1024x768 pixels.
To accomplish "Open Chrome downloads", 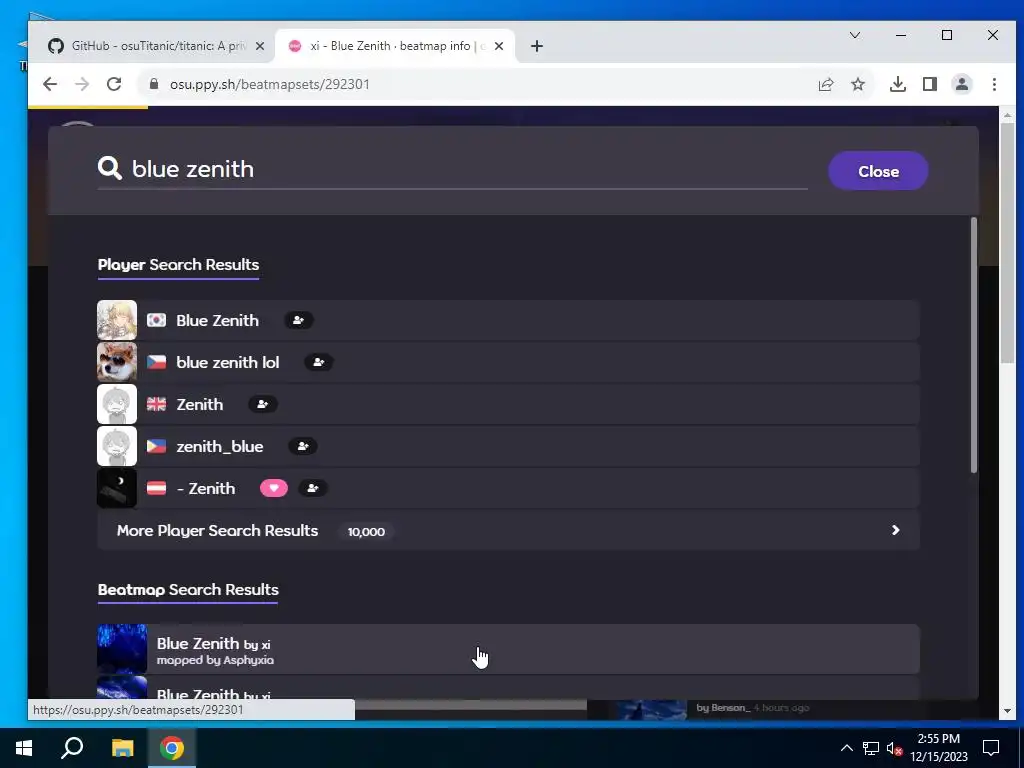I will (898, 84).
